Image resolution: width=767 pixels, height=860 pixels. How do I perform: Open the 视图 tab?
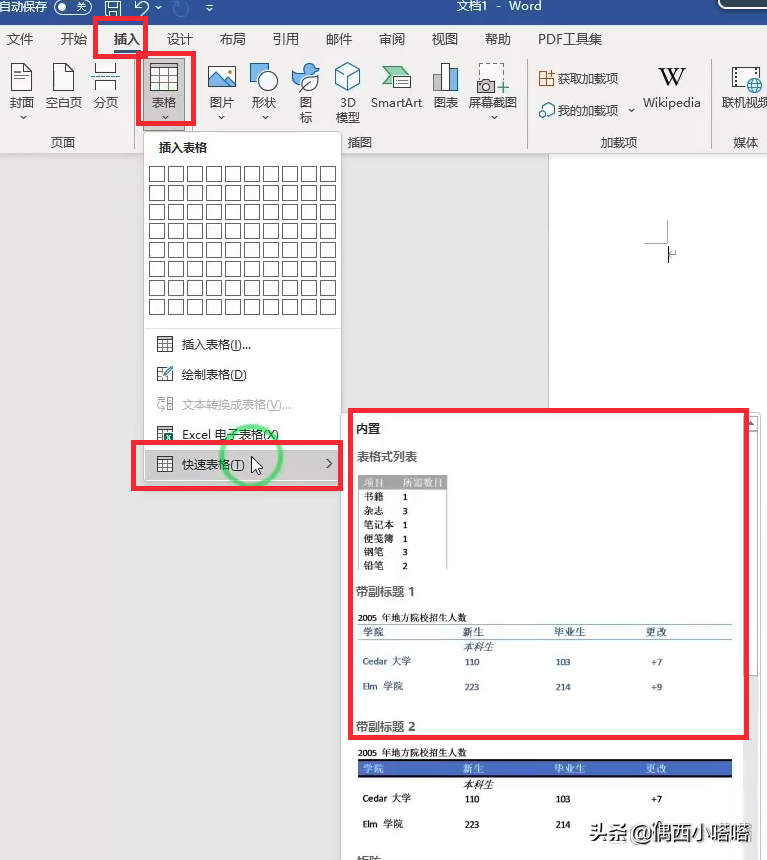(x=445, y=39)
